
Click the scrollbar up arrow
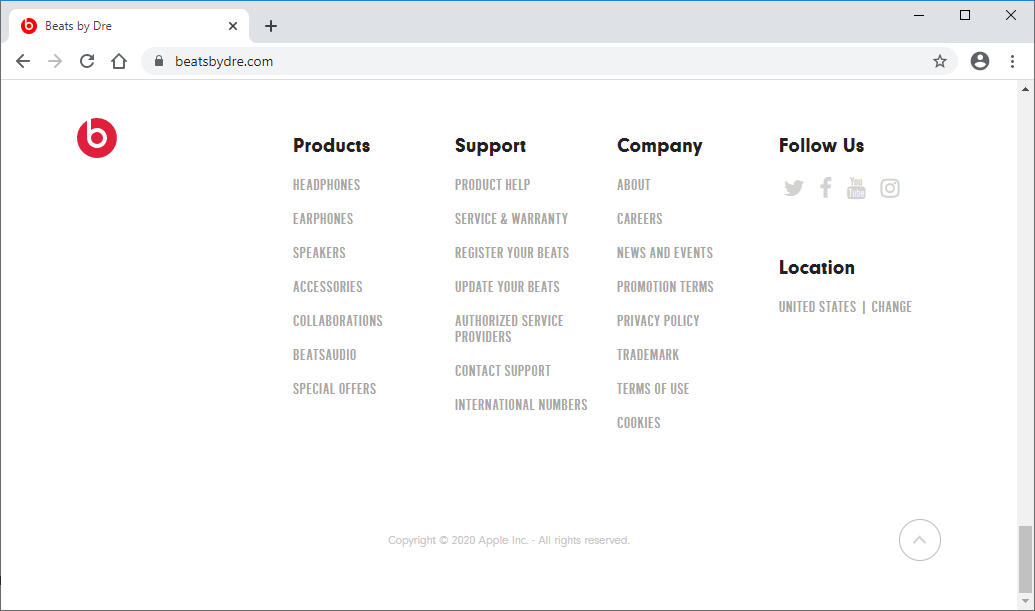1025,88
